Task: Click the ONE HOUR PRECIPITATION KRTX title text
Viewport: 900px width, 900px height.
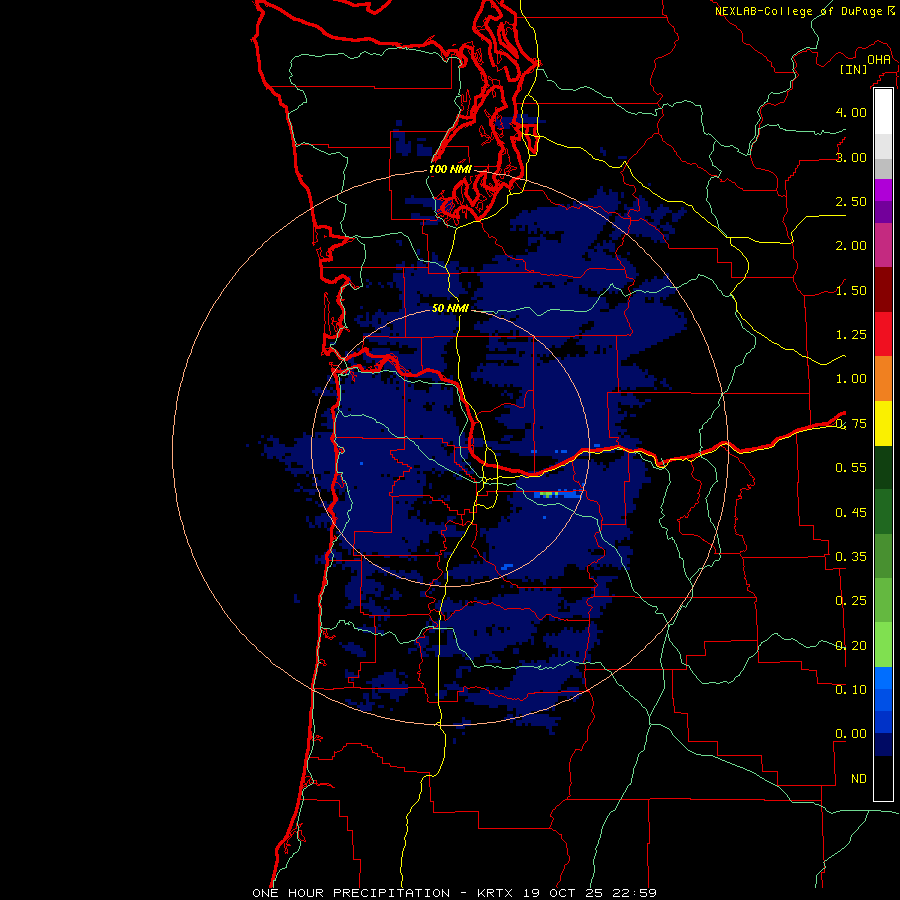Action: point(454,893)
